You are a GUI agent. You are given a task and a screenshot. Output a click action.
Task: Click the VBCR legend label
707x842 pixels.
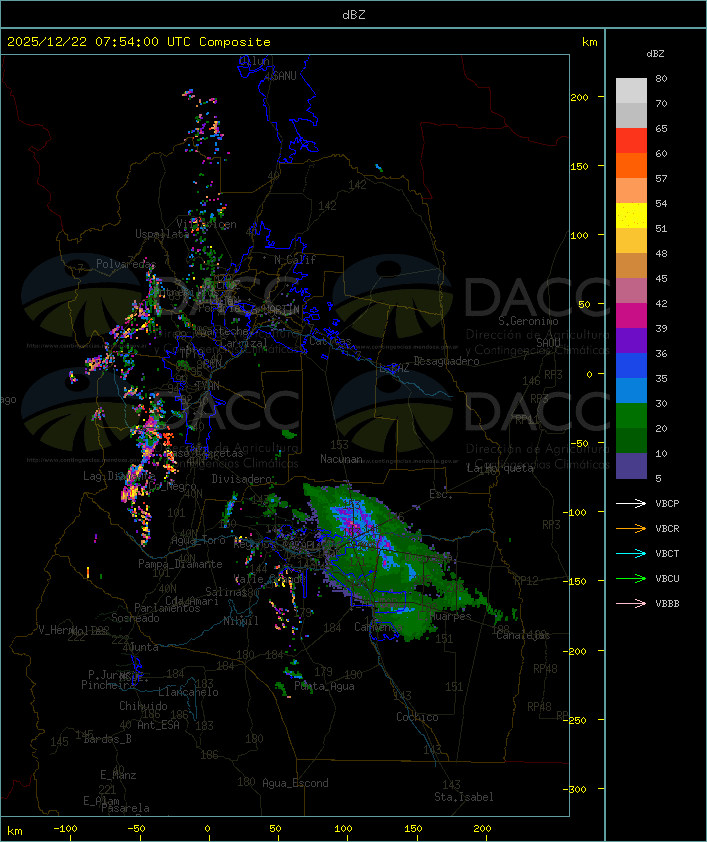tap(667, 529)
